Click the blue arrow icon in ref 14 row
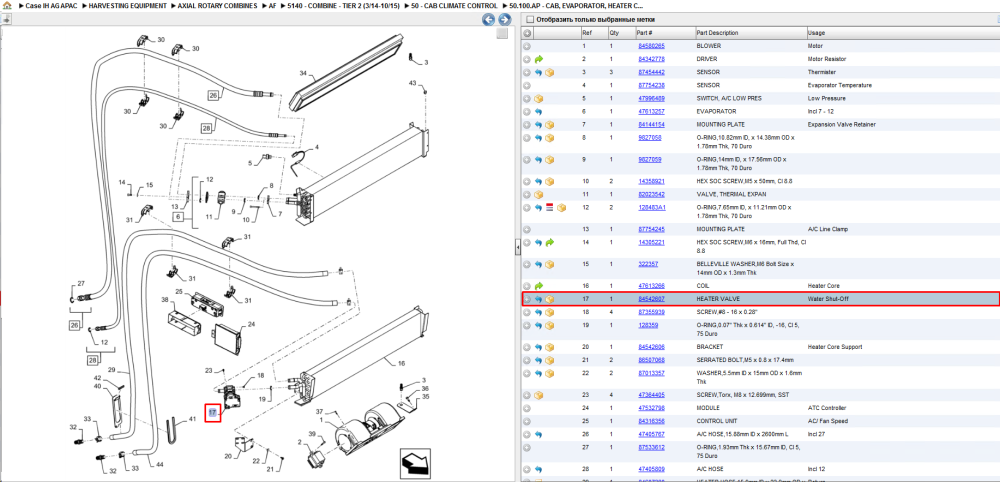Viewport: 1000px width, 482px height. click(x=539, y=243)
